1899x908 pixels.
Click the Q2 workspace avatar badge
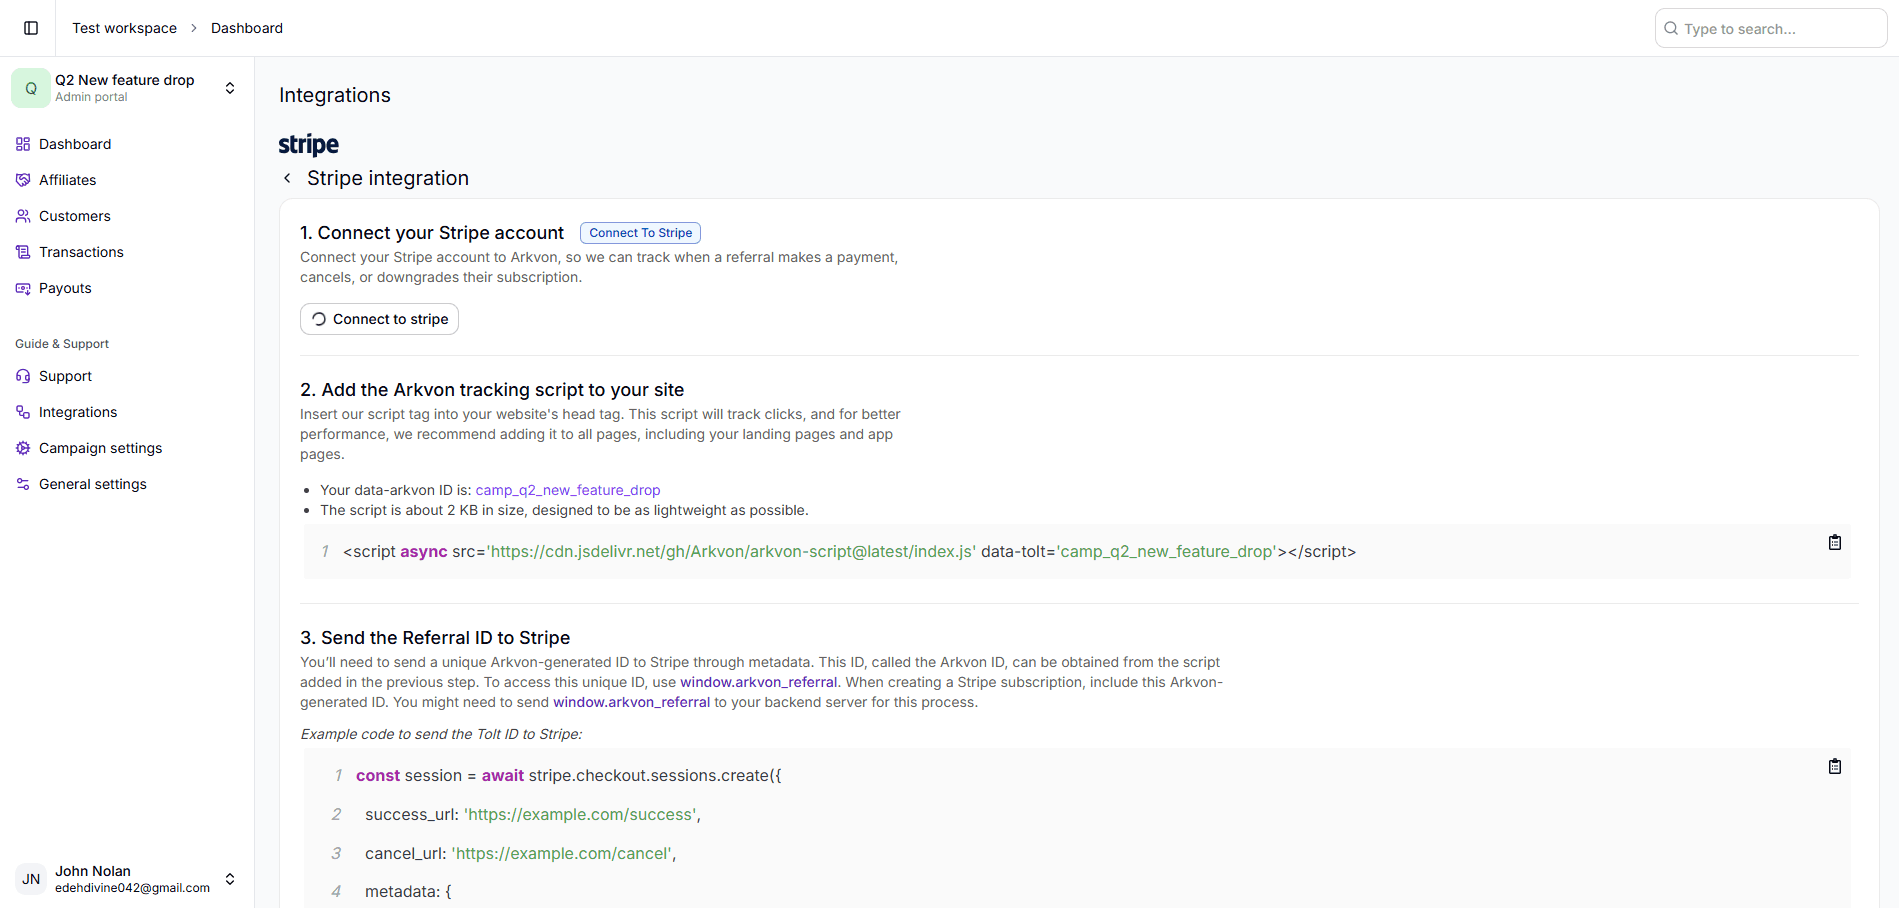click(30, 87)
